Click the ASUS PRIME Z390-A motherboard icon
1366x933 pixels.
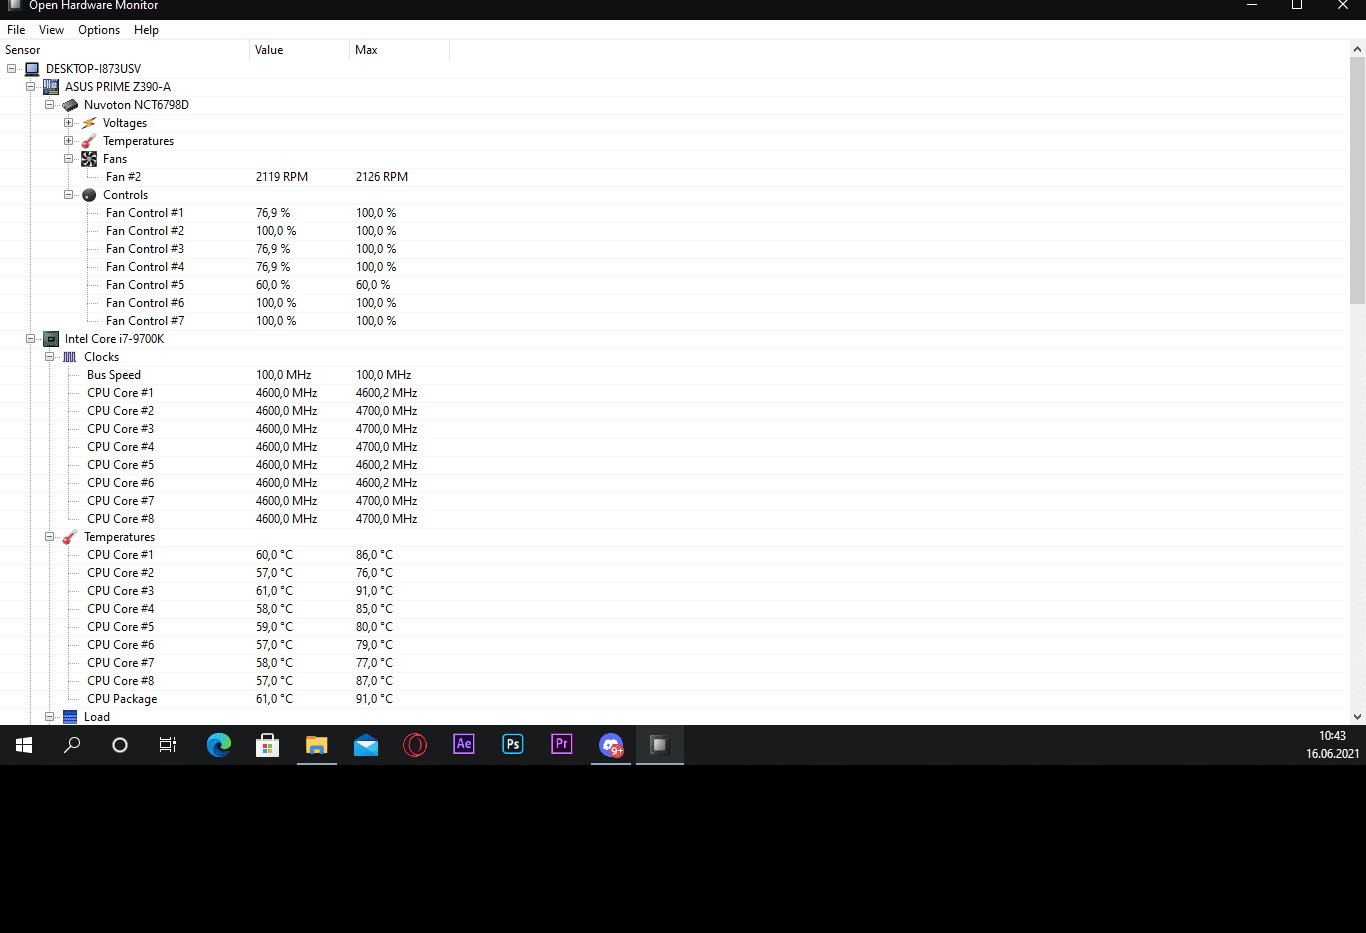(x=51, y=87)
